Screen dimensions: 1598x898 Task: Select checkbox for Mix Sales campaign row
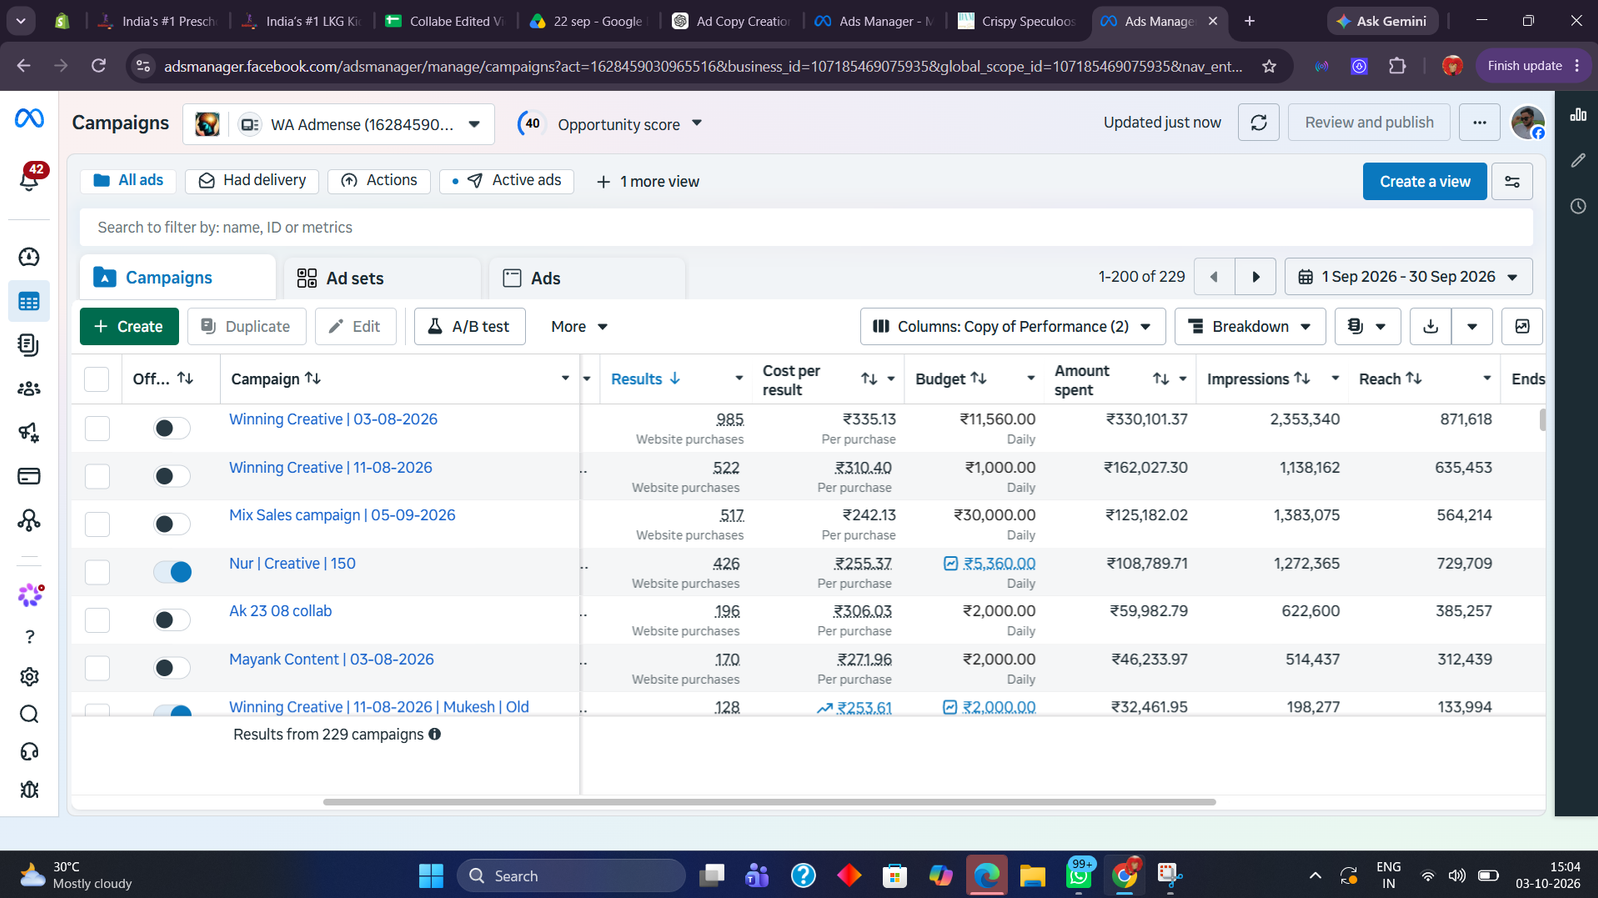tap(97, 524)
